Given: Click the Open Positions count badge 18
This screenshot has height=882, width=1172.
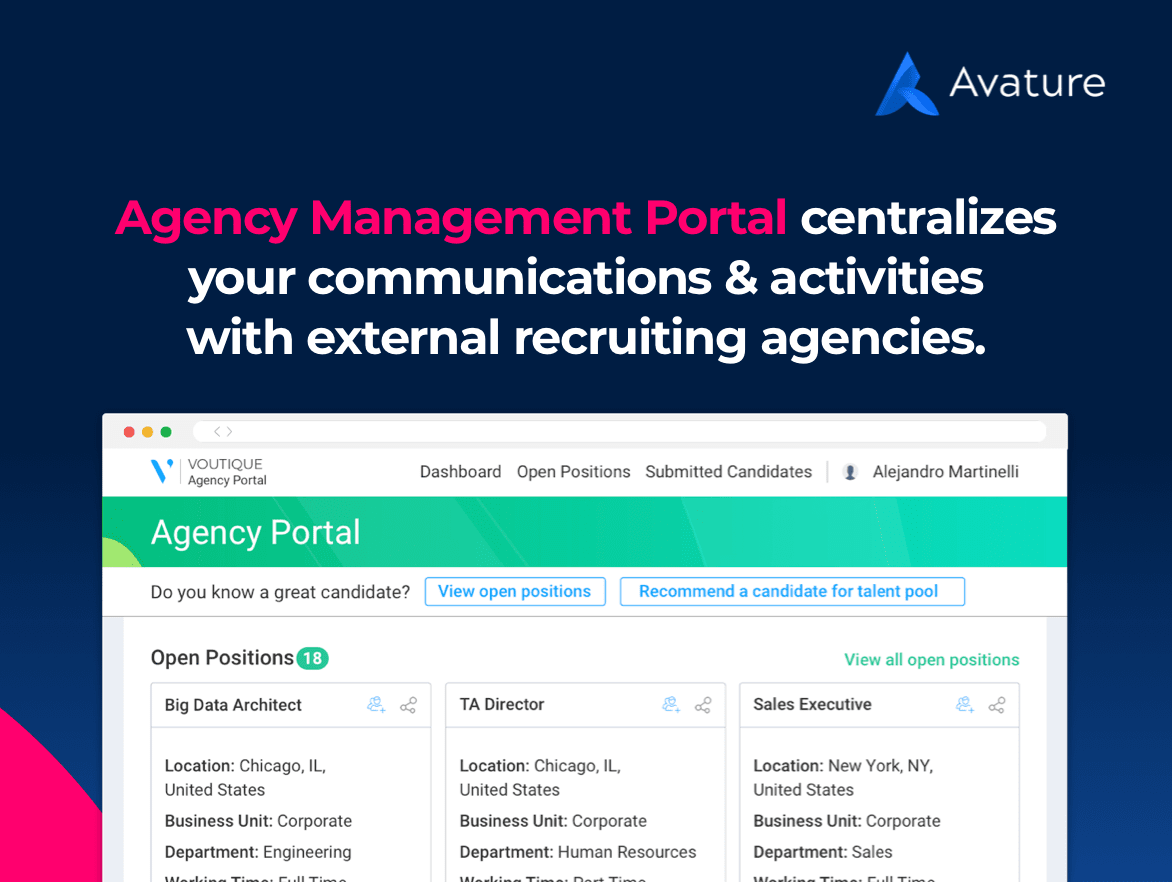Looking at the screenshot, I should tap(312, 659).
